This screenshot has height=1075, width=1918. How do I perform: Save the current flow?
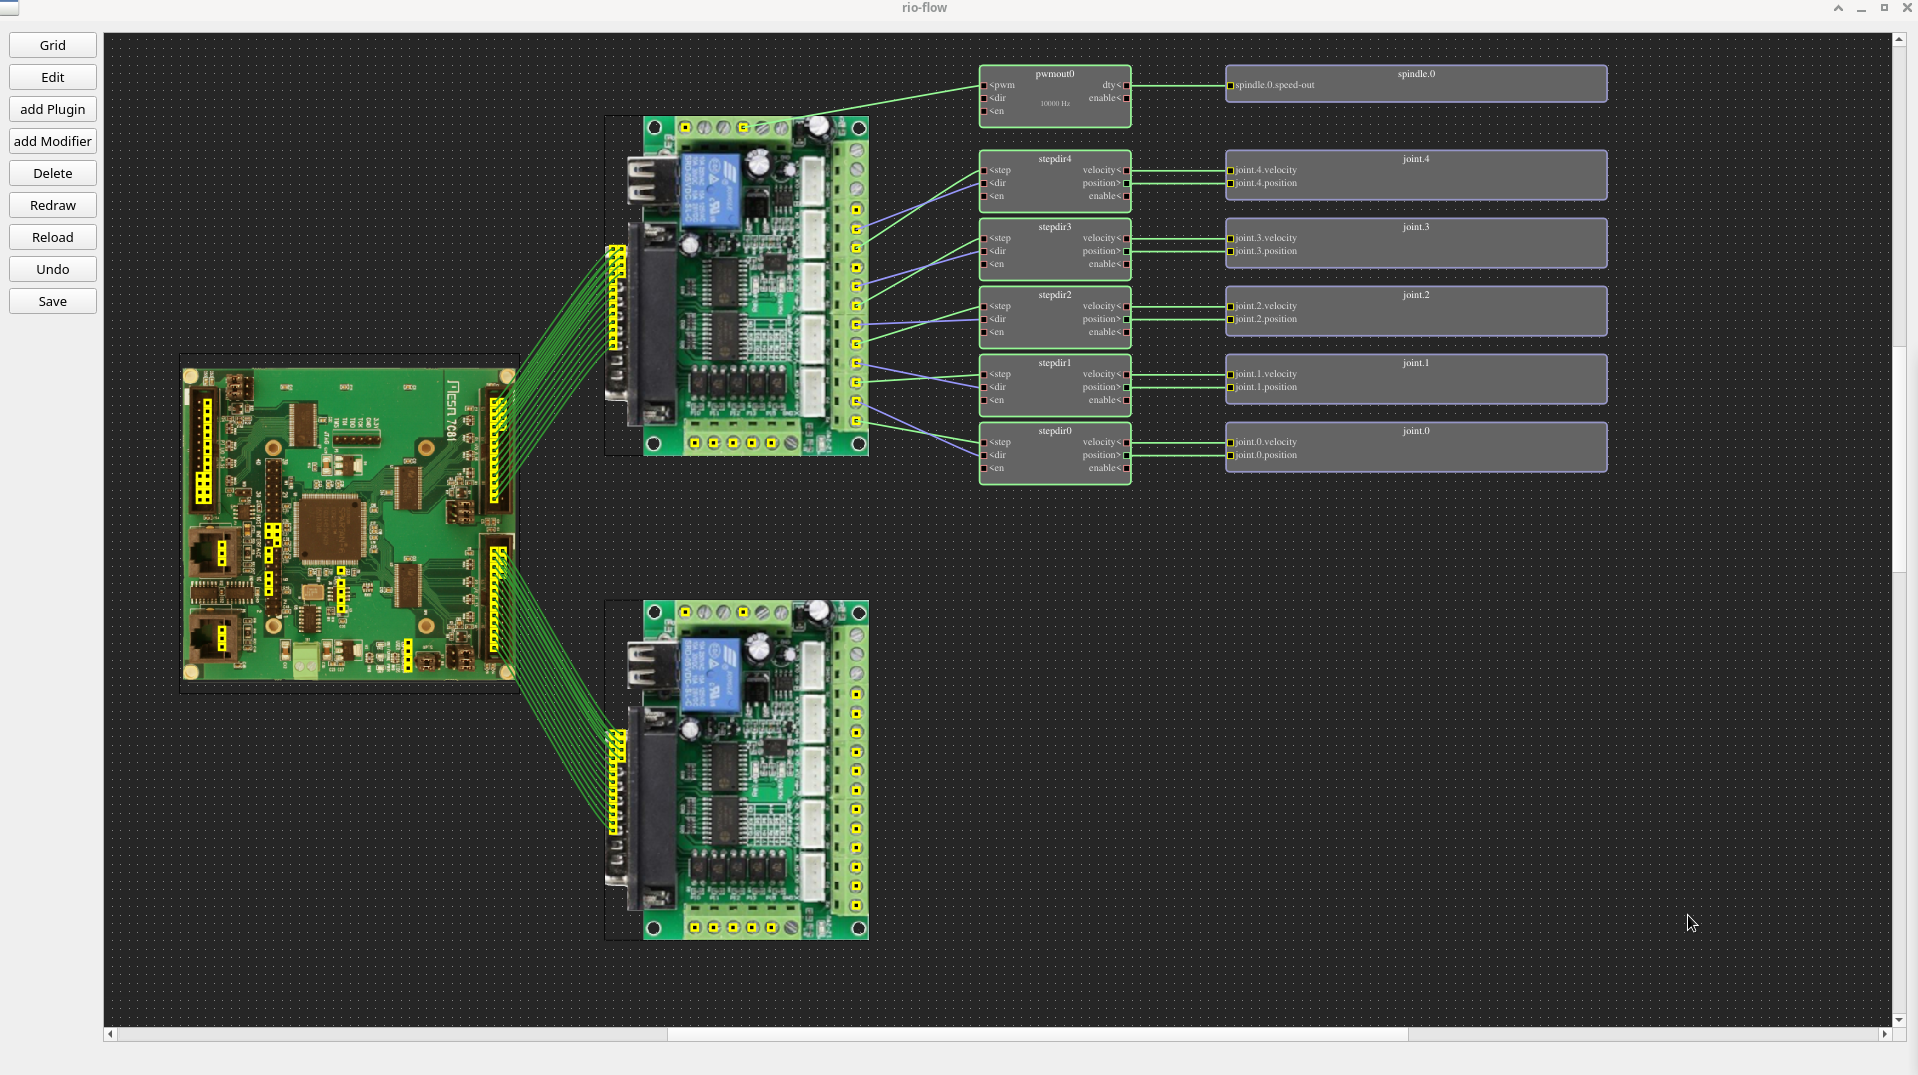(x=53, y=301)
